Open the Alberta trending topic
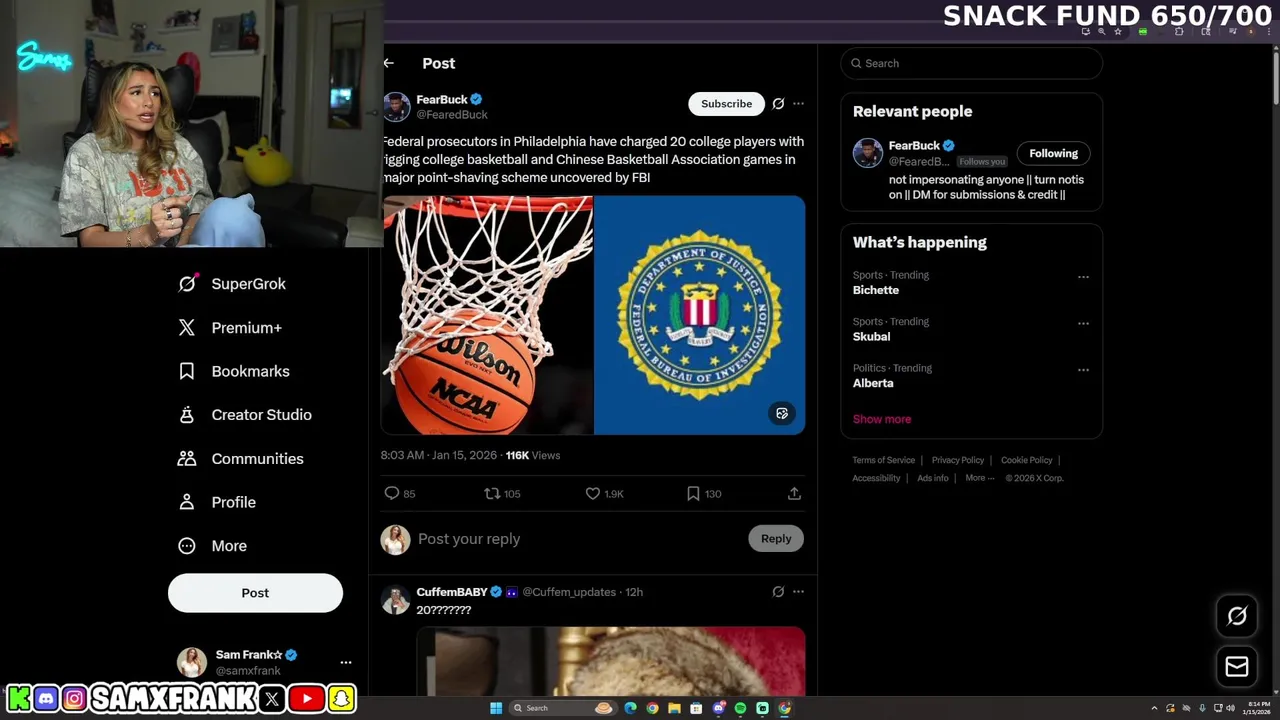Image resolution: width=1280 pixels, height=720 pixels. click(x=873, y=383)
